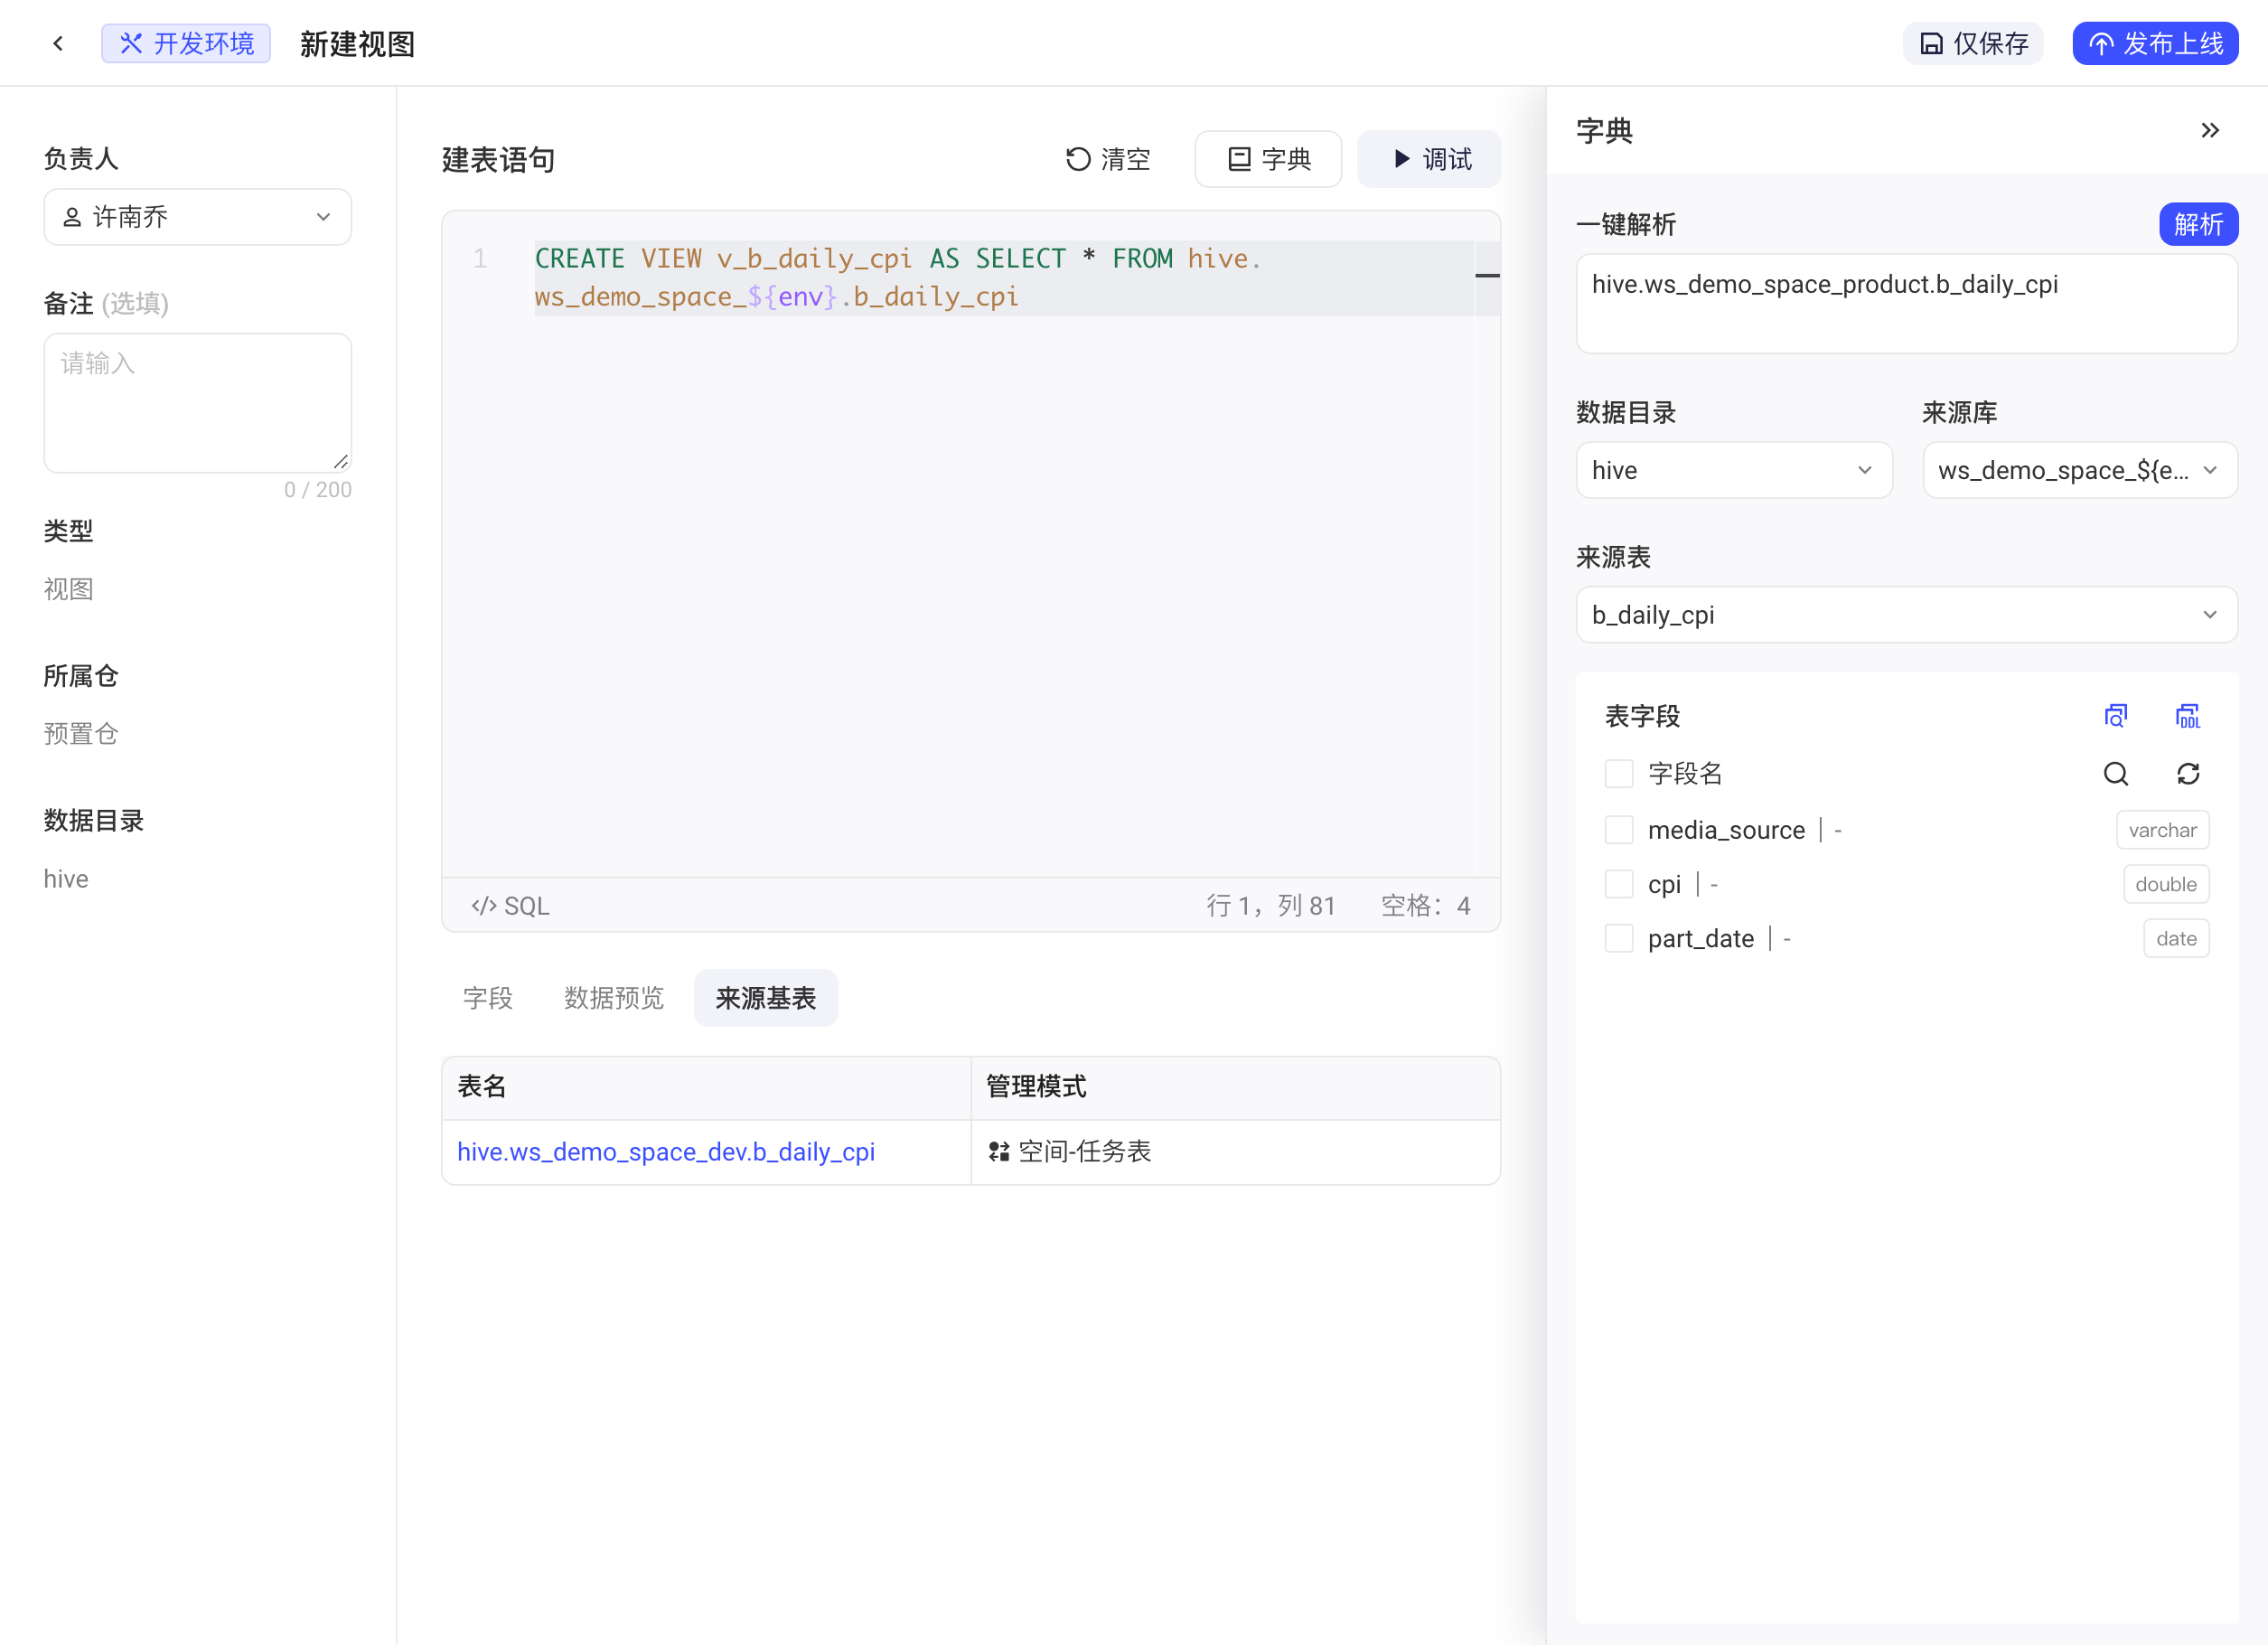Run 调试 debug on the statement

click(x=1429, y=159)
